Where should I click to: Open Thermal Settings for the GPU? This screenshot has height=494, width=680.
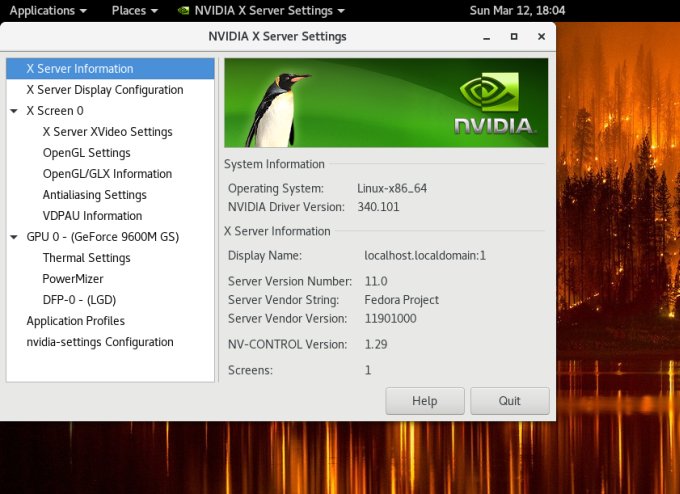pos(86,258)
